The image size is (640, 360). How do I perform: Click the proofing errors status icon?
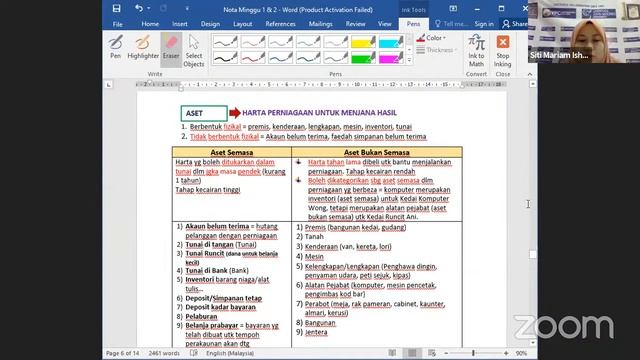pyautogui.click(x=194, y=353)
